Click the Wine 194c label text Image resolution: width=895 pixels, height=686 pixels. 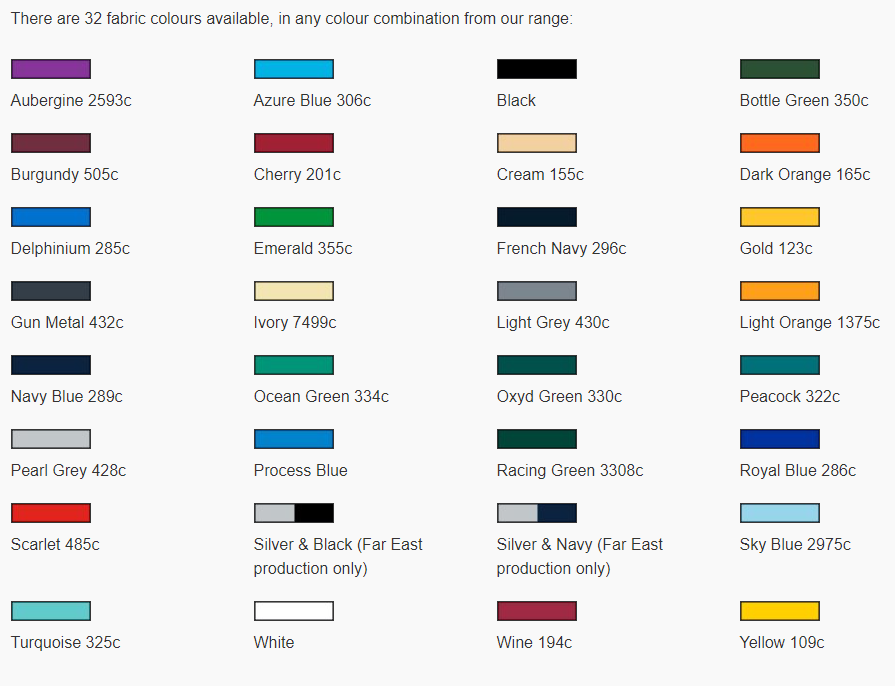[x=534, y=643]
